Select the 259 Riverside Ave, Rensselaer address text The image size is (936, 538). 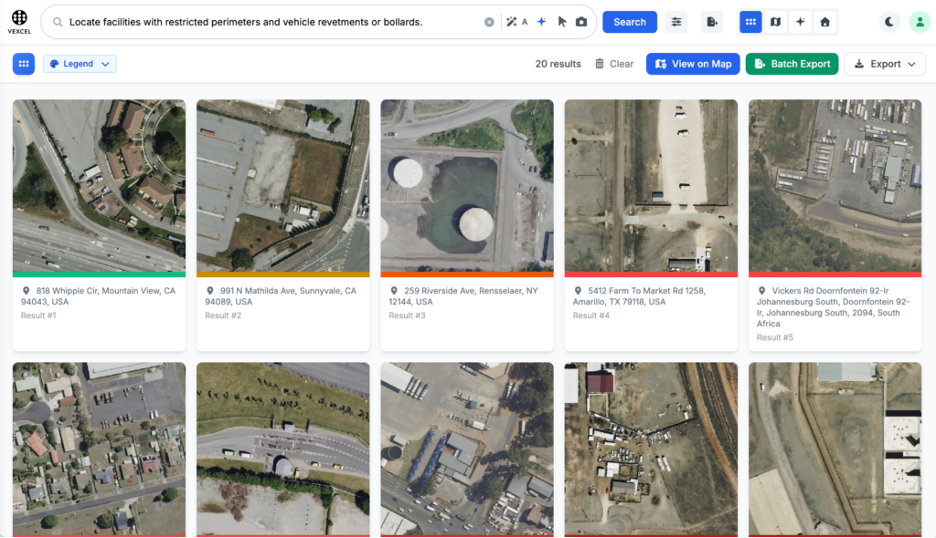tap(464, 296)
